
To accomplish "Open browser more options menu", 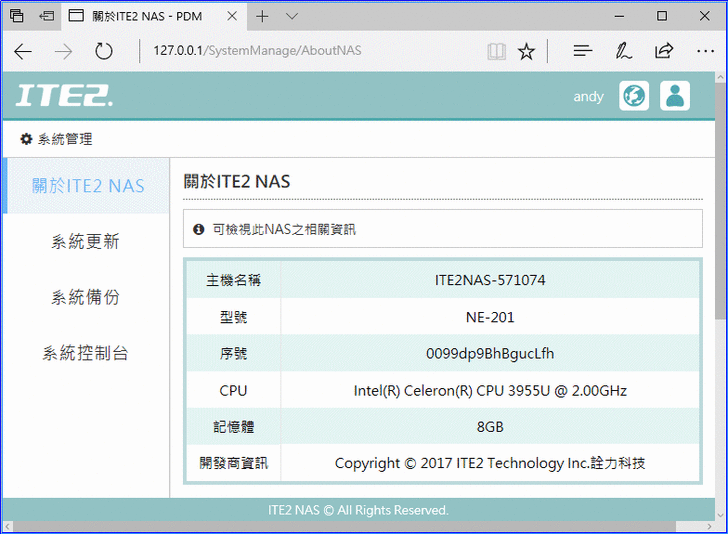I will (704, 51).
